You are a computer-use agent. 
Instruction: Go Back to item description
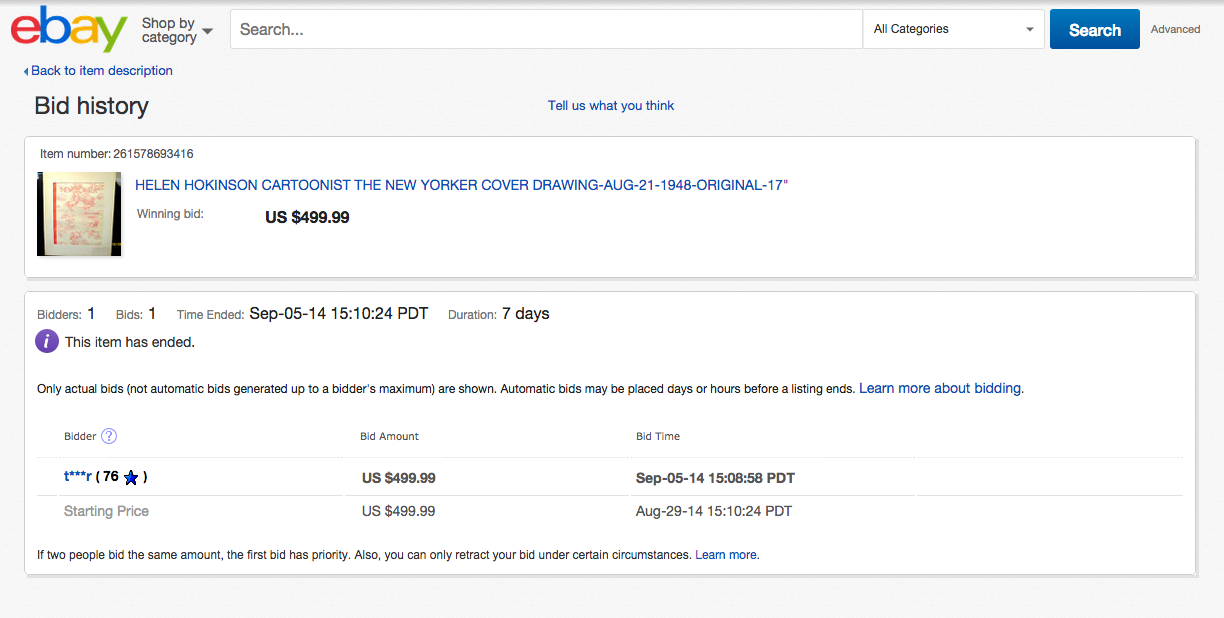pyautogui.click(x=98, y=71)
